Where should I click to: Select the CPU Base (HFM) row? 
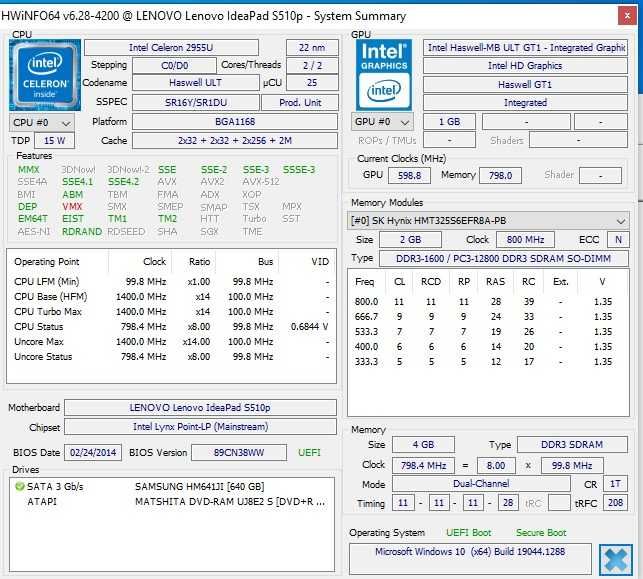coord(171,296)
